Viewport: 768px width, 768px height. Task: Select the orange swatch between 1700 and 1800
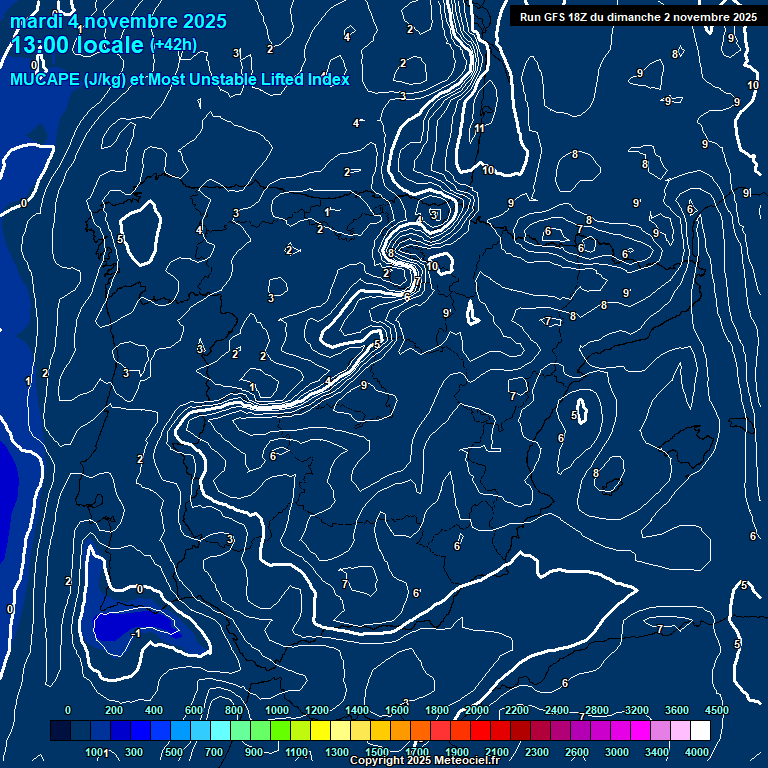pos(420,730)
